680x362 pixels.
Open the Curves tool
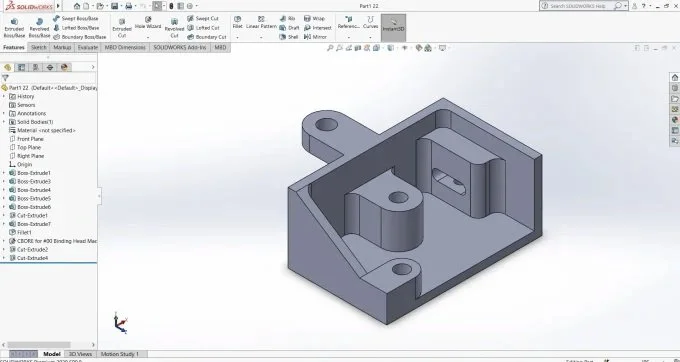pyautogui.click(x=370, y=23)
